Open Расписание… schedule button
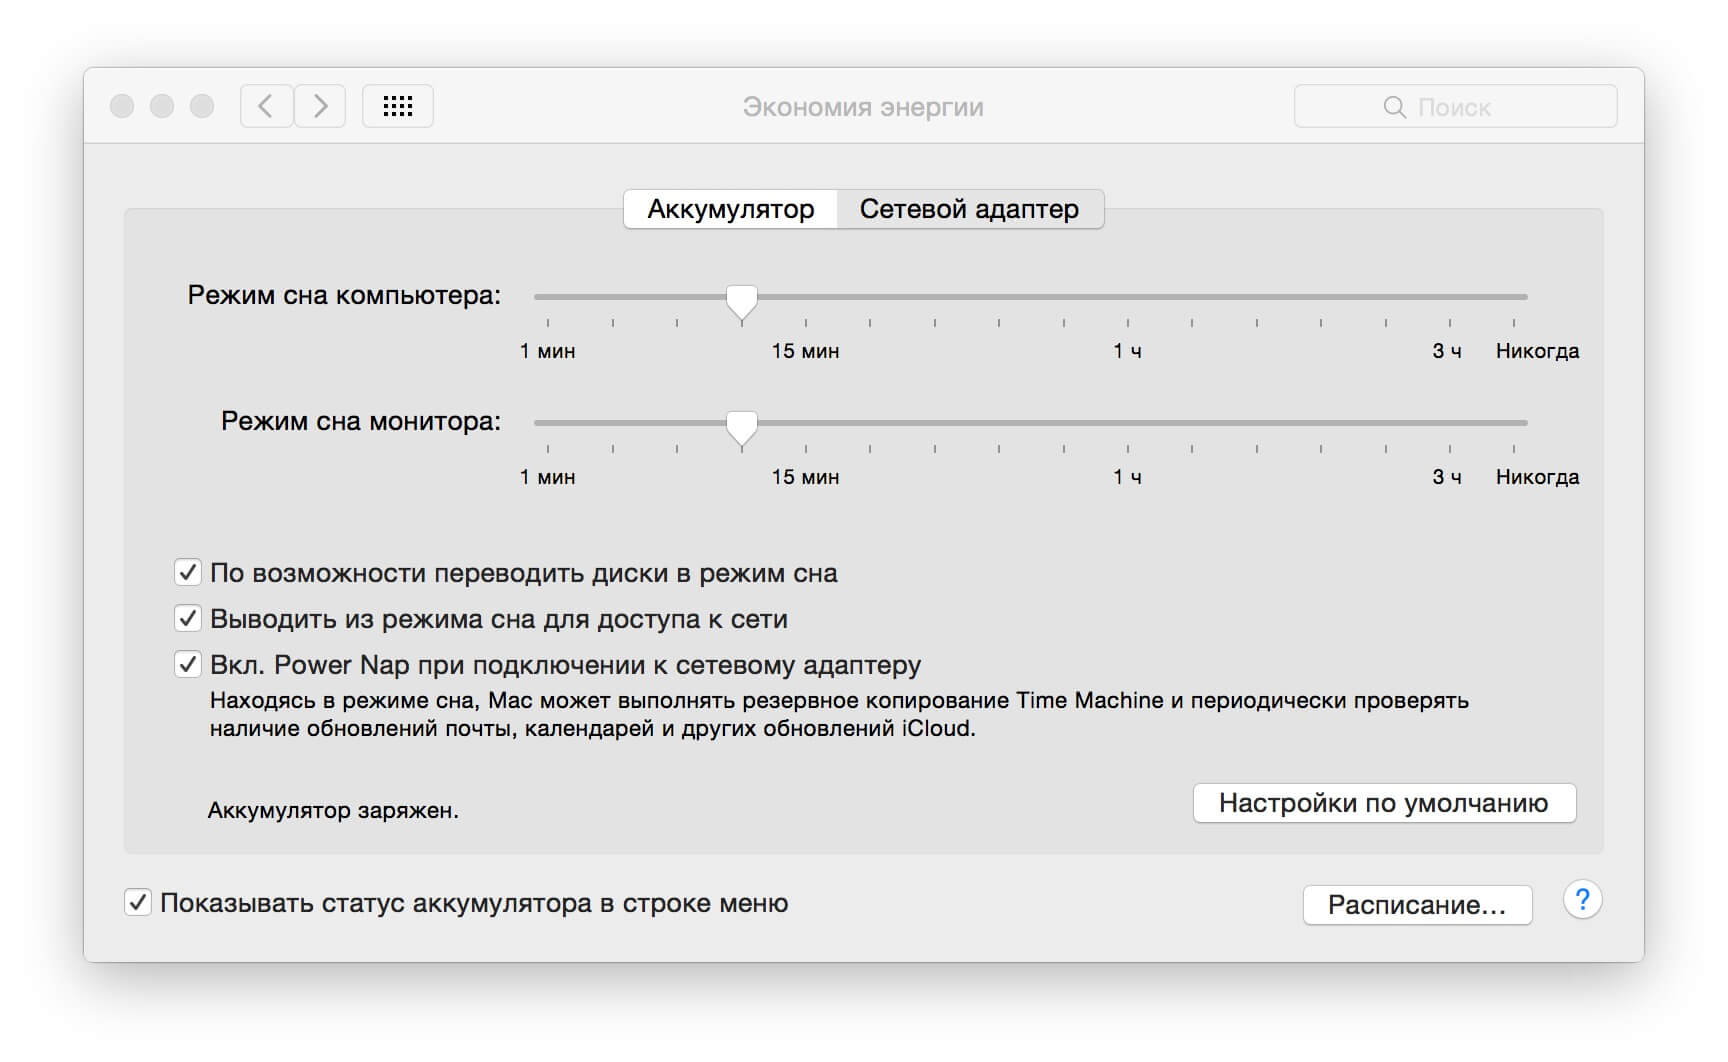This screenshot has width=1728, height=1062. 1417,905
